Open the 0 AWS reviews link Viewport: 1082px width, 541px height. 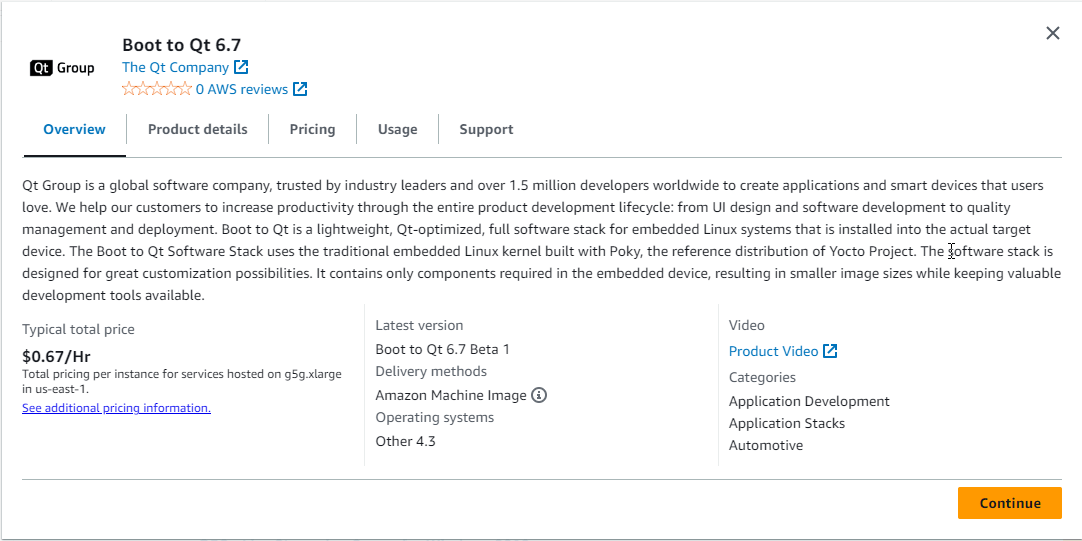(x=241, y=89)
